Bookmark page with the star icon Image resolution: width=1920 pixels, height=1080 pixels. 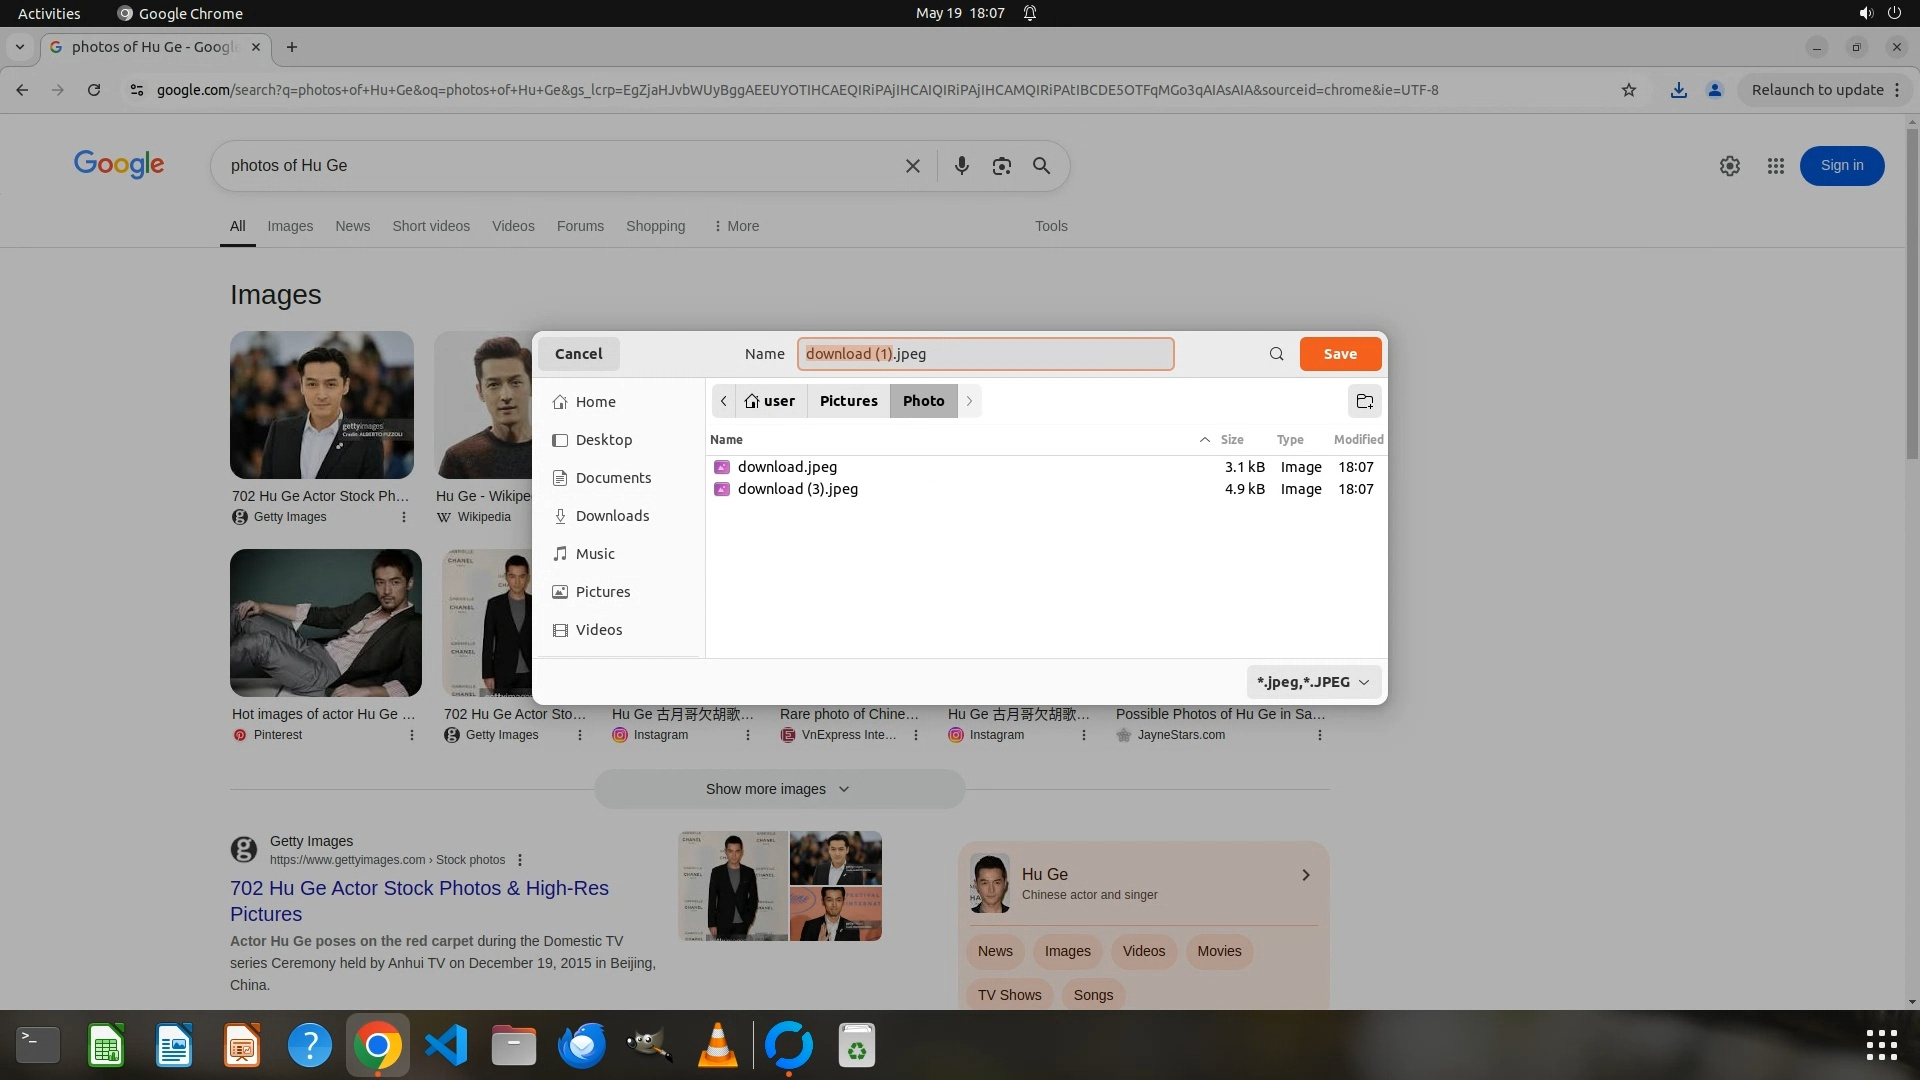click(1629, 90)
